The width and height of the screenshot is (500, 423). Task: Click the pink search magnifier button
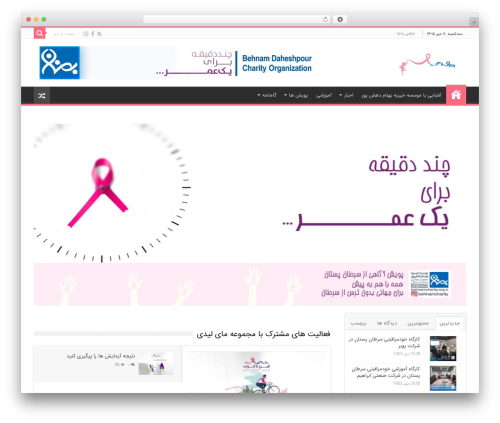pyautogui.click(x=40, y=33)
